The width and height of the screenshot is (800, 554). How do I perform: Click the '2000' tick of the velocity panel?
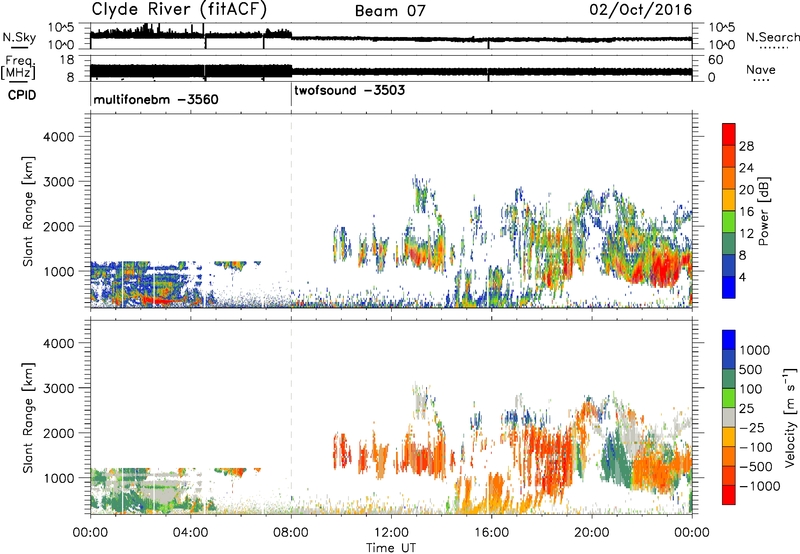tap(58, 433)
